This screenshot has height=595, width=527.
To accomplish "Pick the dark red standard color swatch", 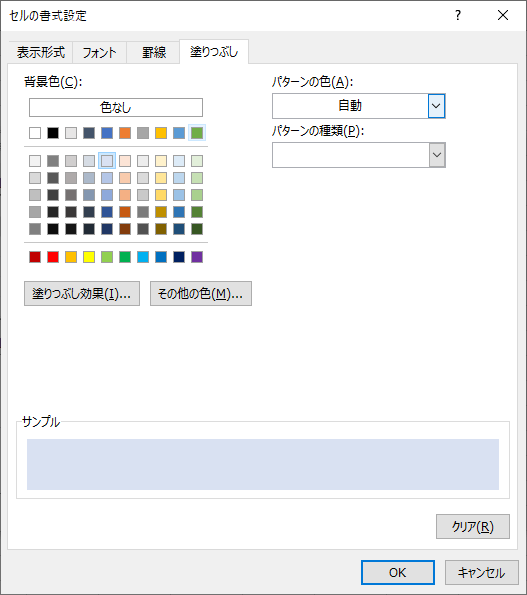I will [x=35, y=257].
